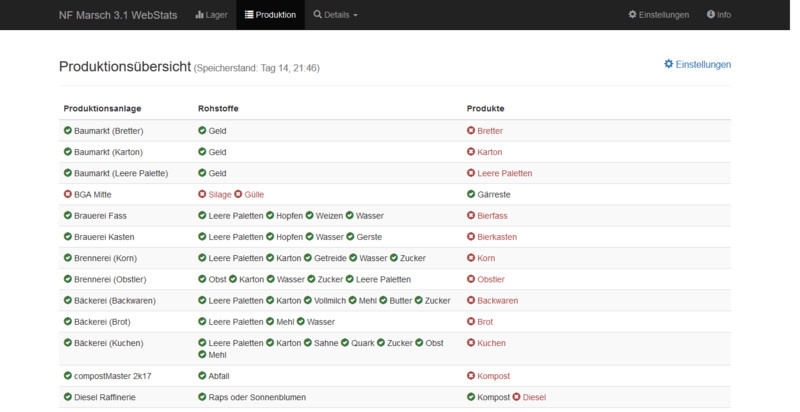Open the Kuchen product link
800x412 pixels.
[x=491, y=343]
